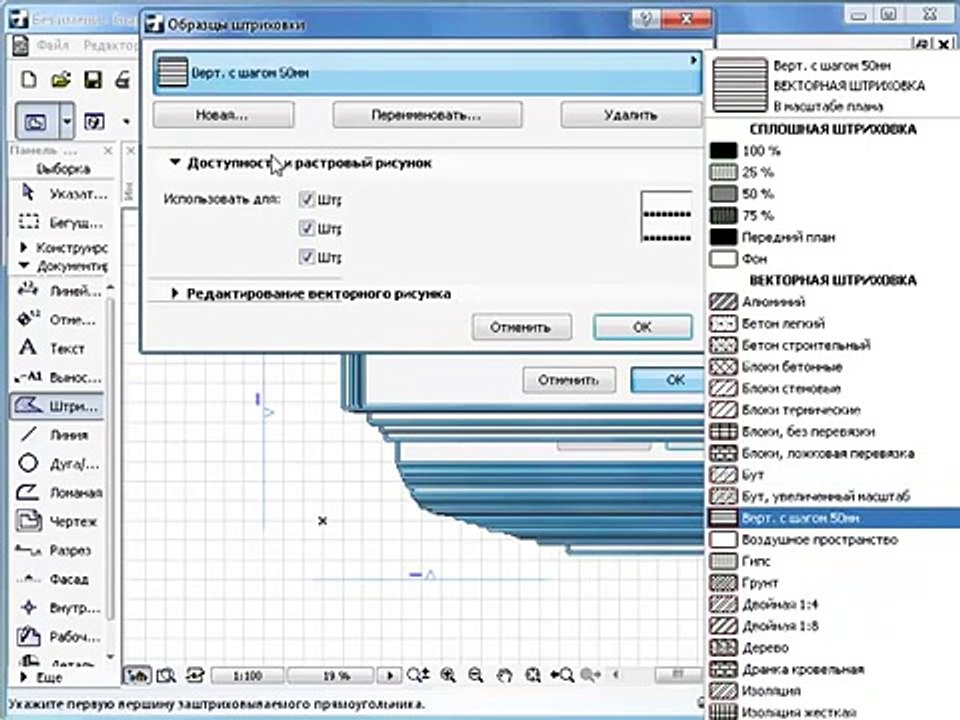Click the zoom out magnifier icon
This screenshot has width=960, height=720.
tap(476, 675)
